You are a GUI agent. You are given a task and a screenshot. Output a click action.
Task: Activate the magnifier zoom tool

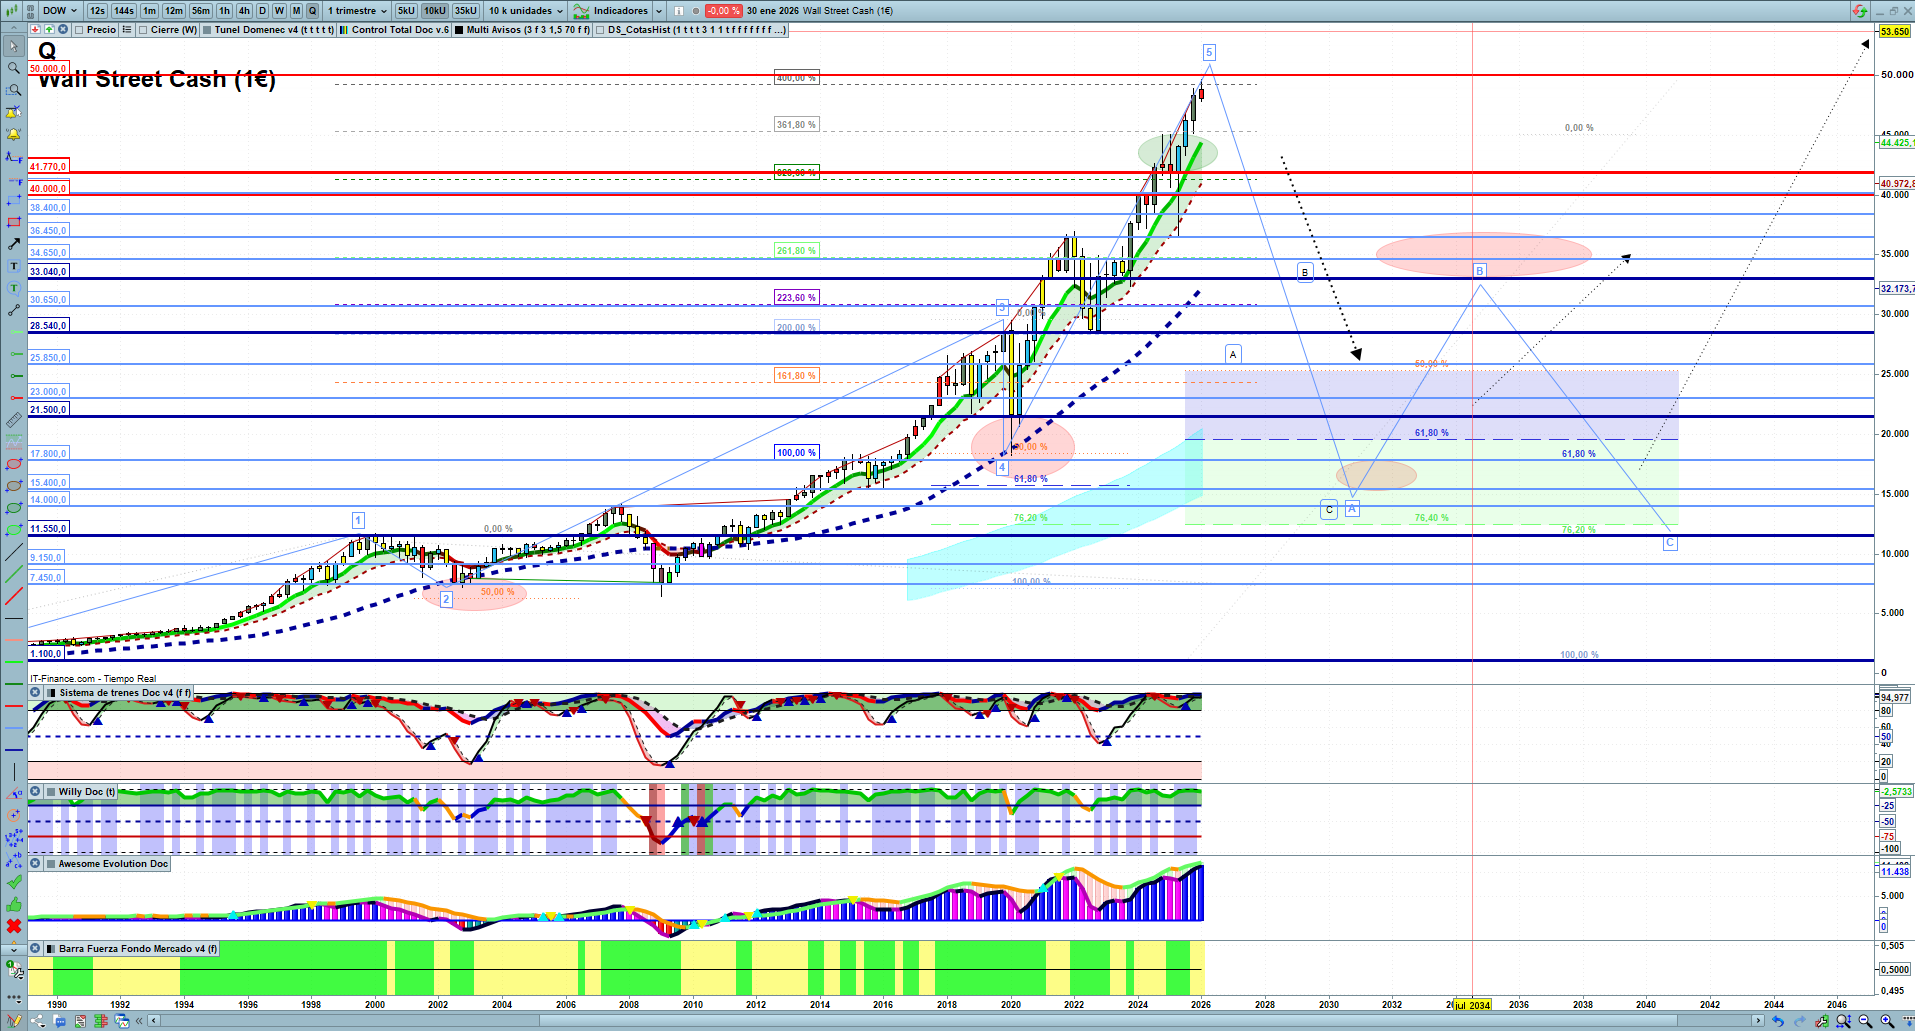tap(13, 68)
